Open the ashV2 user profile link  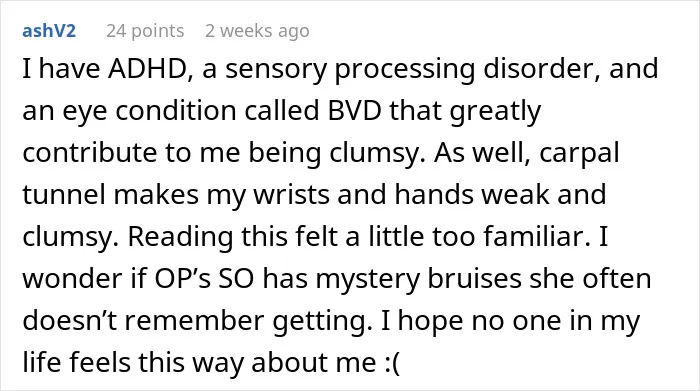pyautogui.click(x=49, y=31)
